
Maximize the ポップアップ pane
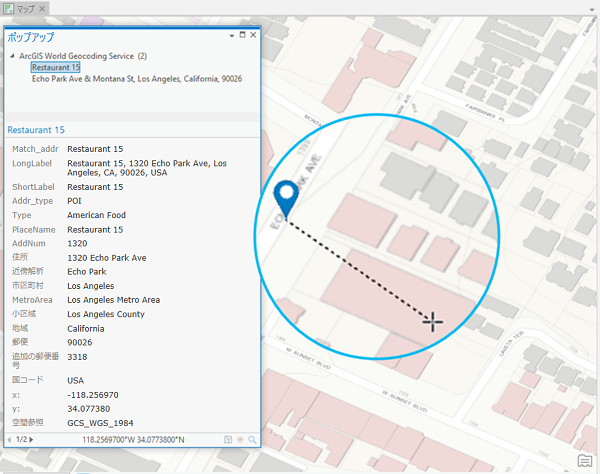click(243, 36)
